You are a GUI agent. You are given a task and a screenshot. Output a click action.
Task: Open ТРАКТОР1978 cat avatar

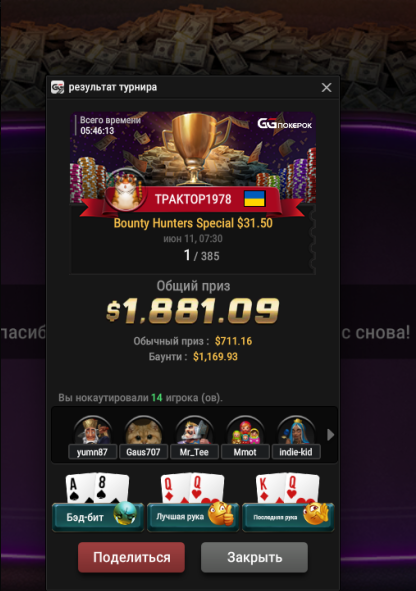127,192
